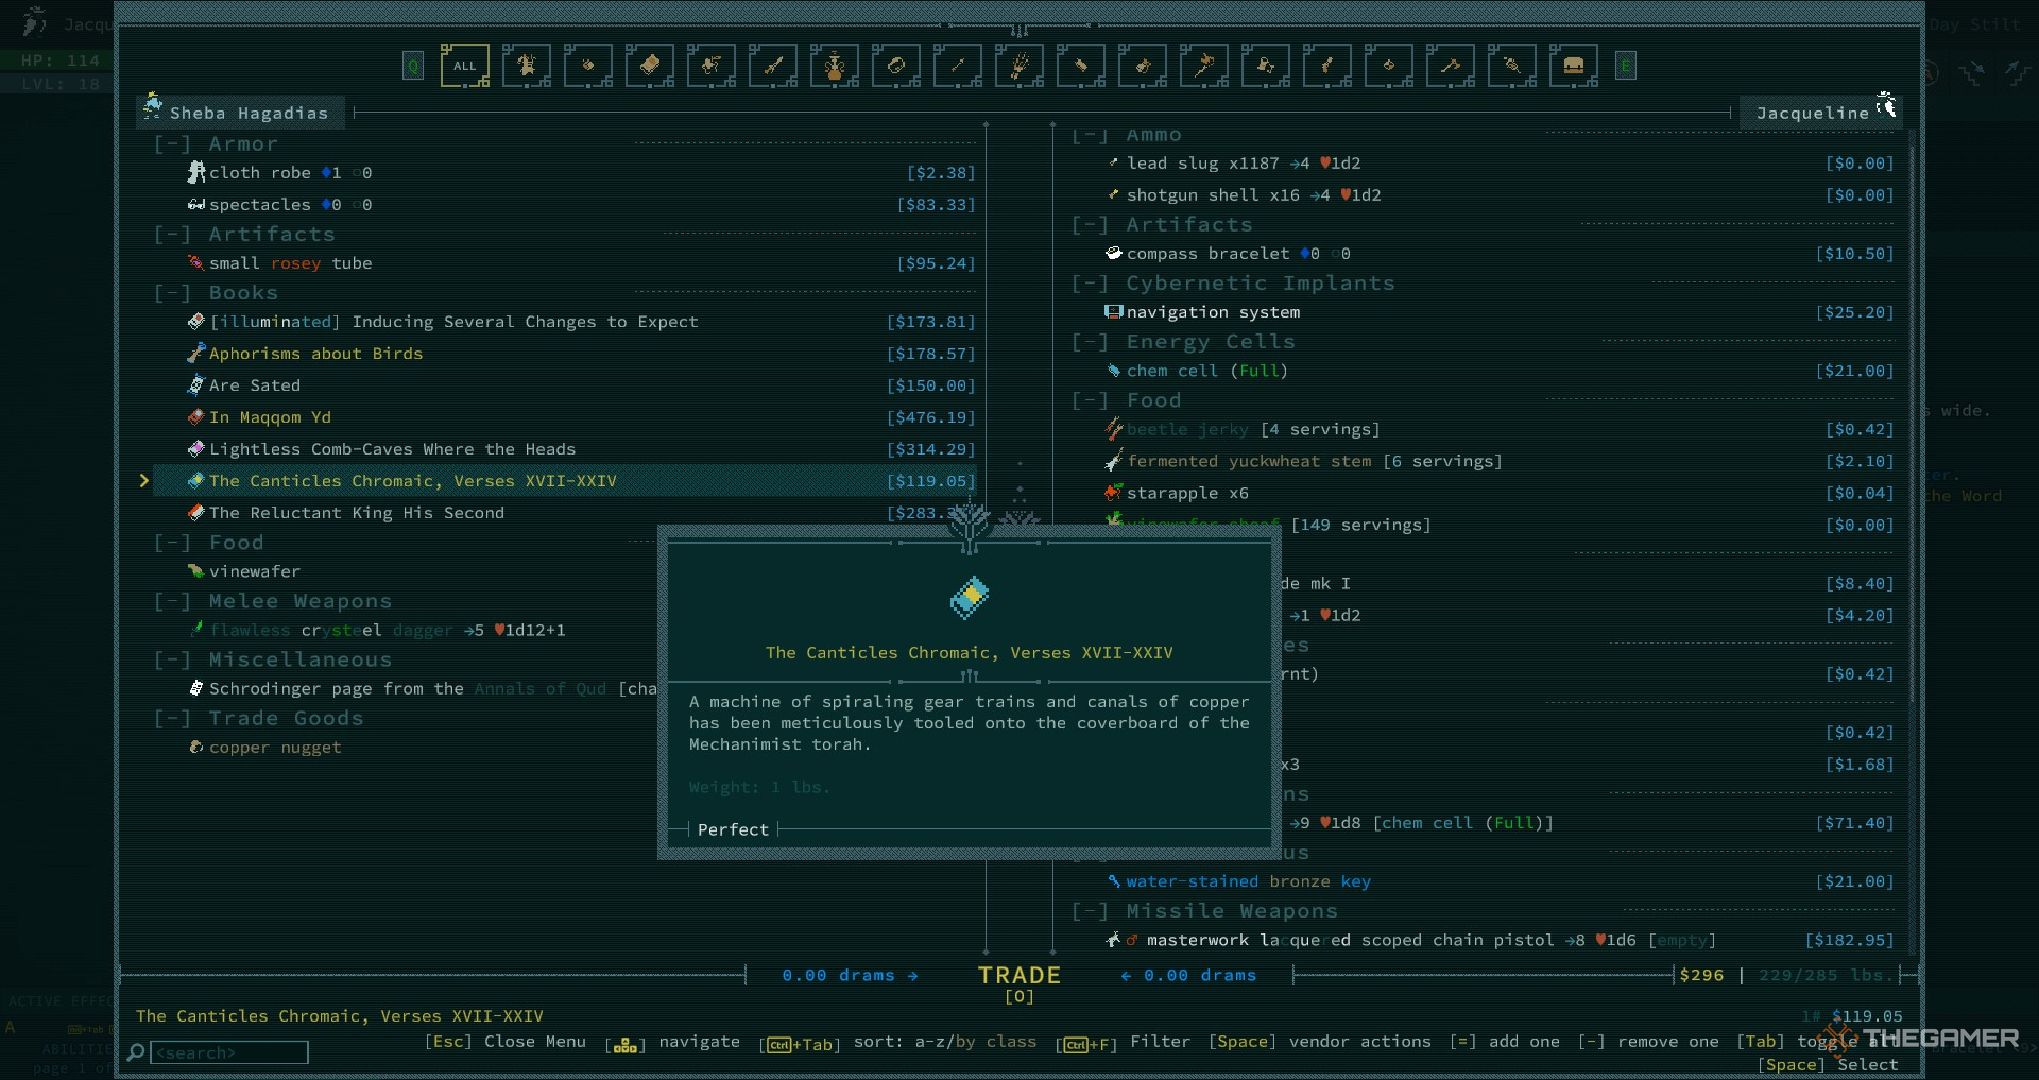The height and width of the screenshot is (1080, 2039).
Task: Click the Space Select command
Action: pyautogui.click(x=1828, y=1065)
